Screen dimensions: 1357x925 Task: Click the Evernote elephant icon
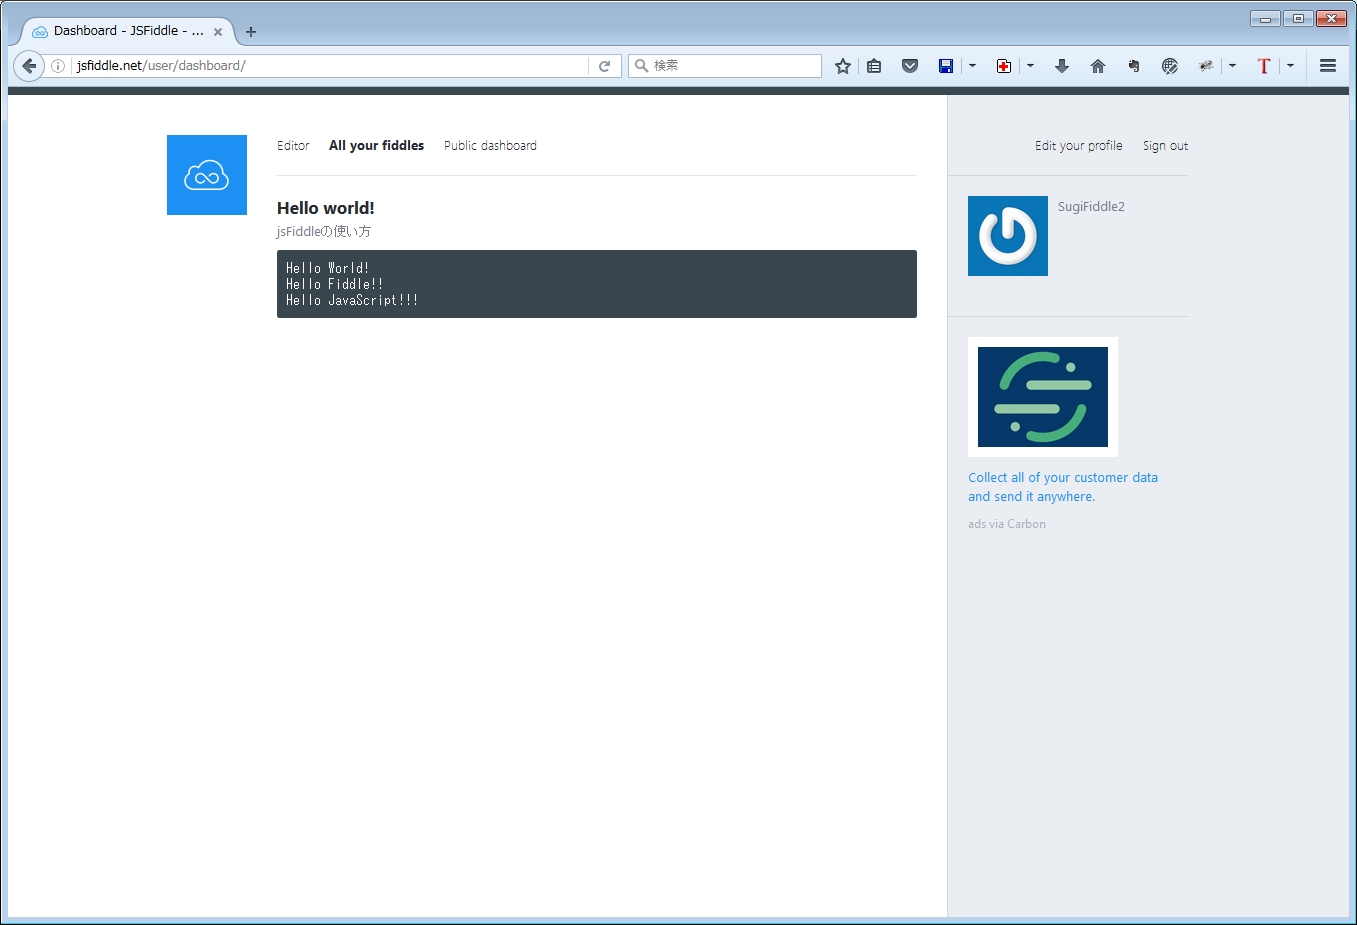(1134, 66)
